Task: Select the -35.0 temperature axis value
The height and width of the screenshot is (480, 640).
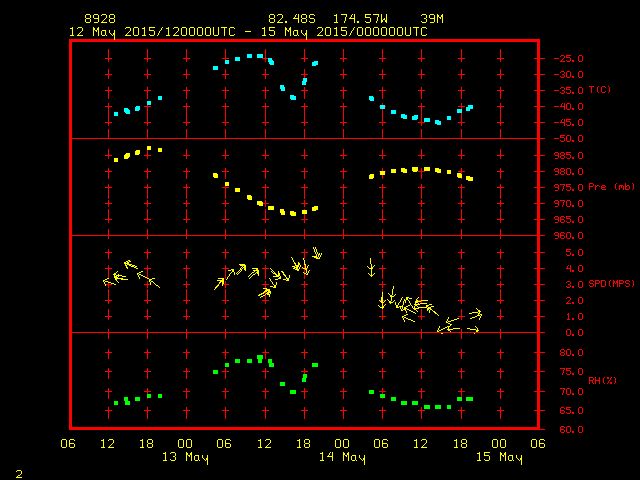Action: pyautogui.click(x=569, y=91)
